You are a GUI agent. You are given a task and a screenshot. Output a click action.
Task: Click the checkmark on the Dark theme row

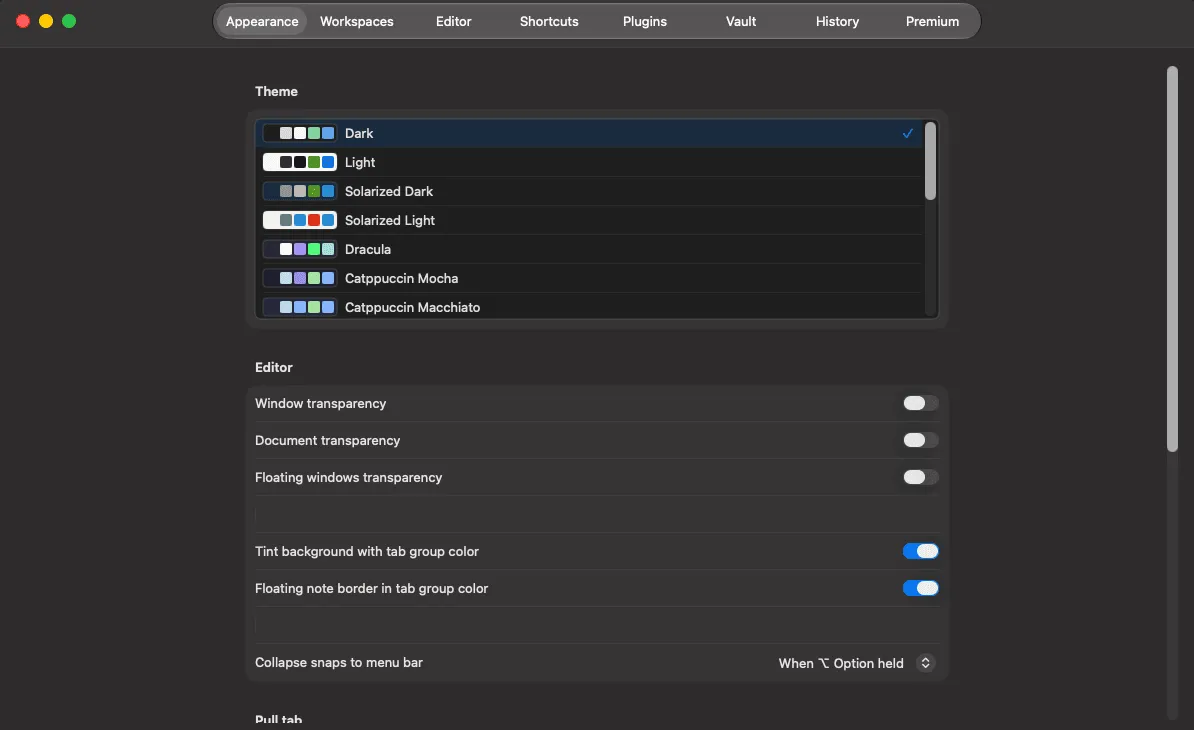pos(908,133)
